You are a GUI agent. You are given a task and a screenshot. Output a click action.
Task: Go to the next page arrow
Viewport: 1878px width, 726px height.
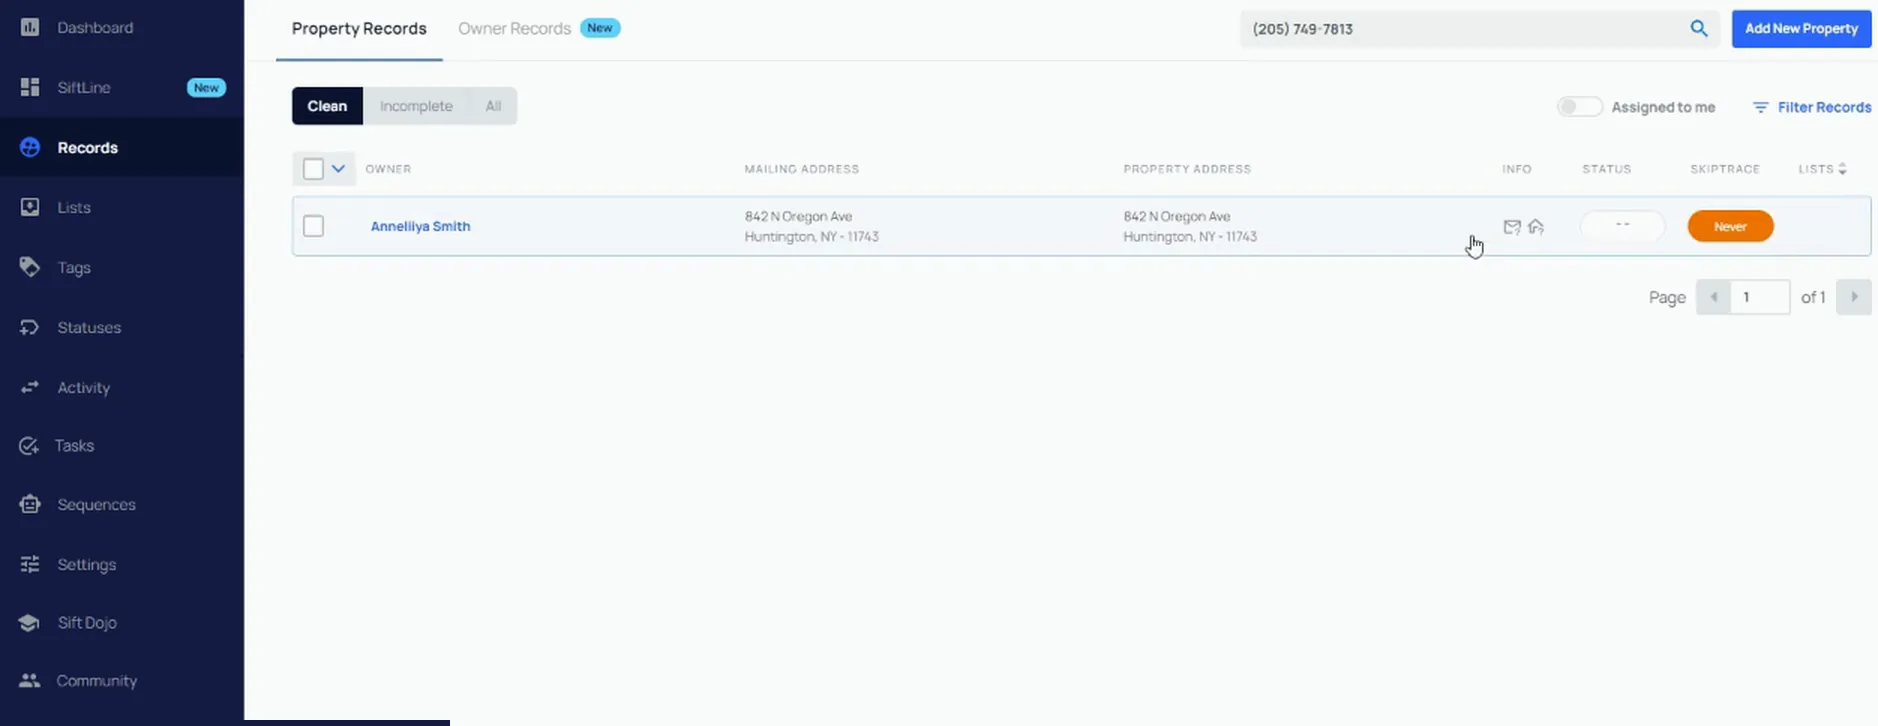(x=1853, y=297)
